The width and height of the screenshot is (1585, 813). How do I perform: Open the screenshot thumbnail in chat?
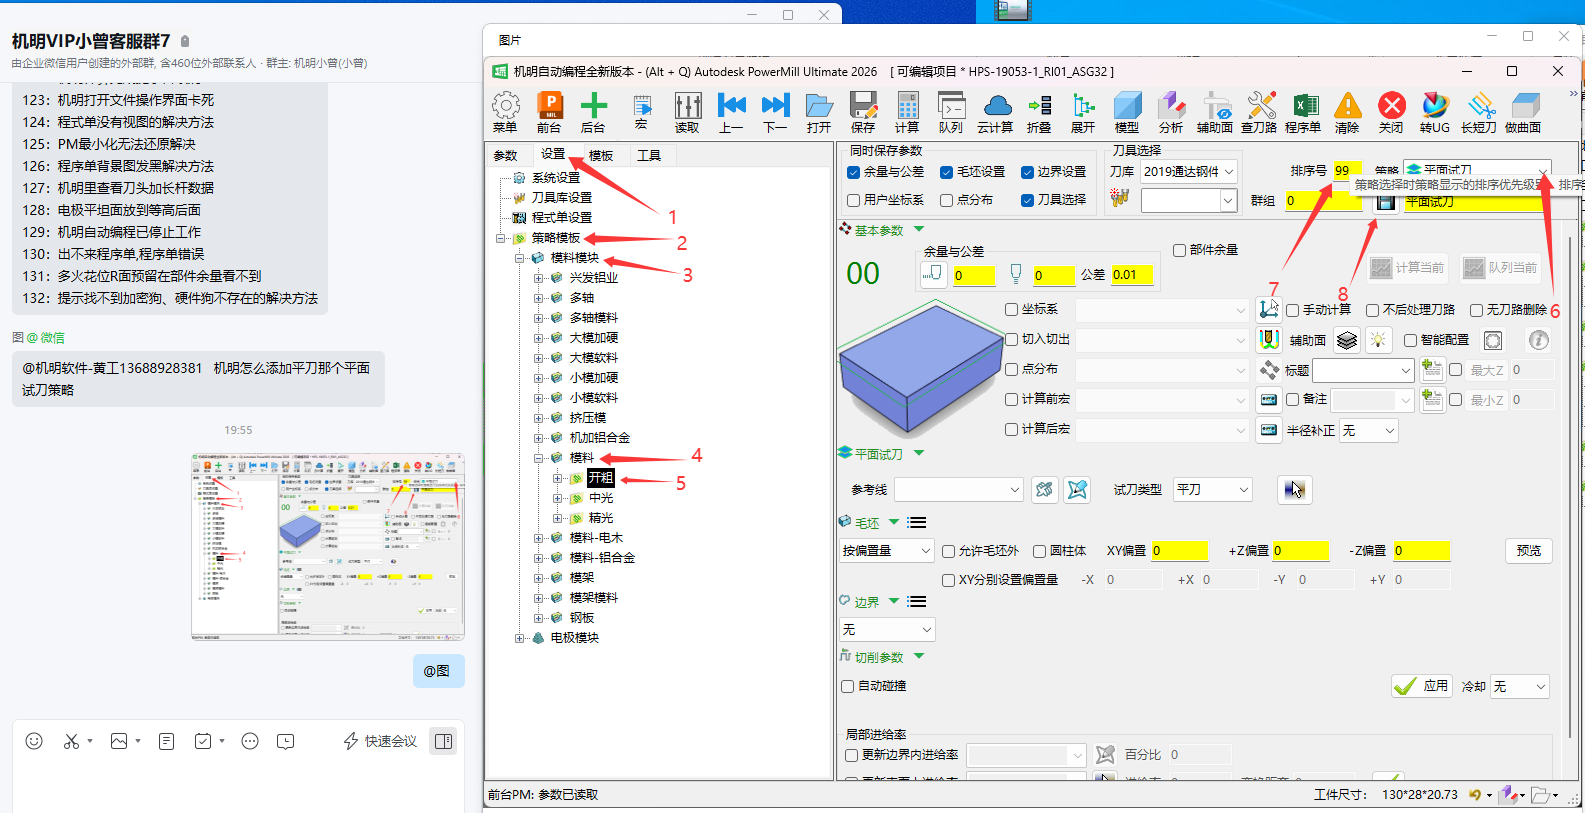pyautogui.click(x=328, y=547)
